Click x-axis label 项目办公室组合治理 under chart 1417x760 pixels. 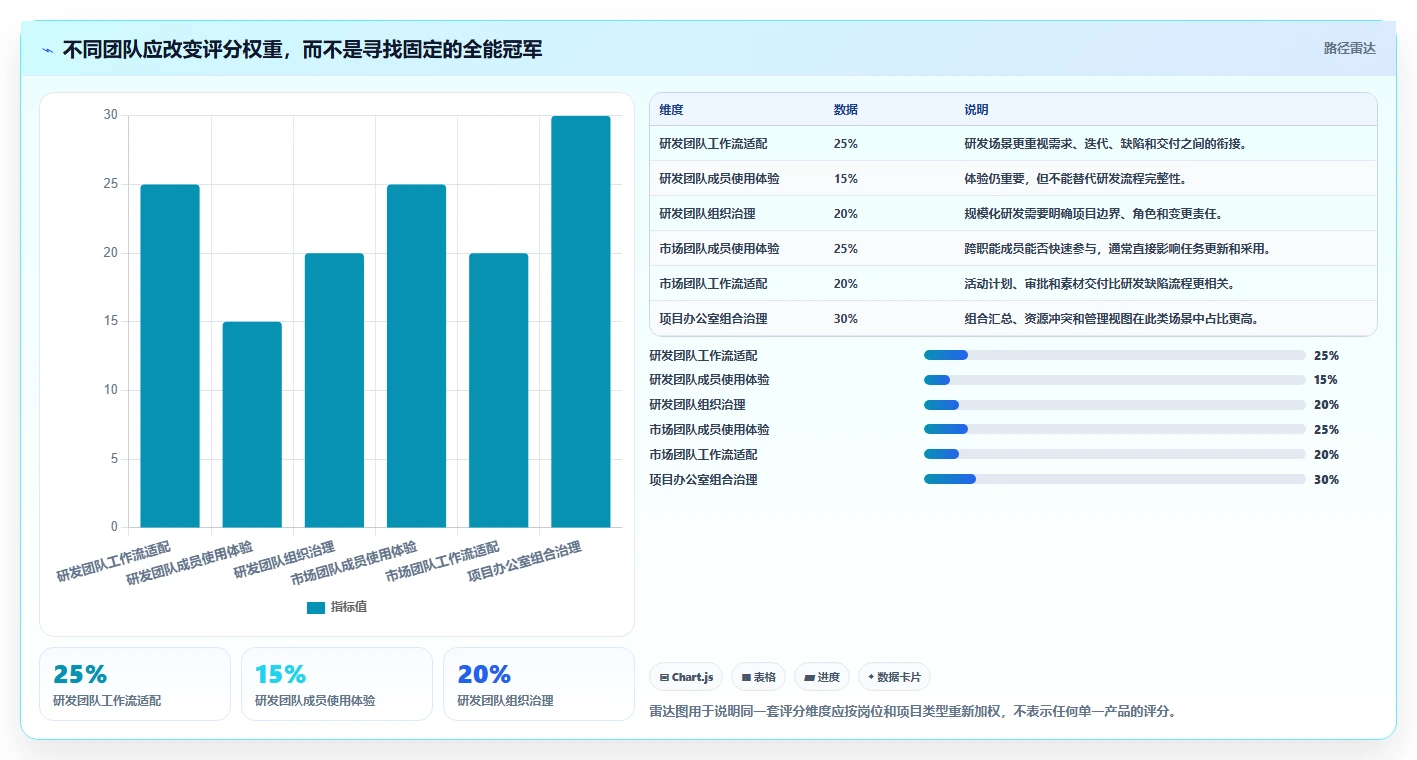coord(525,563)
